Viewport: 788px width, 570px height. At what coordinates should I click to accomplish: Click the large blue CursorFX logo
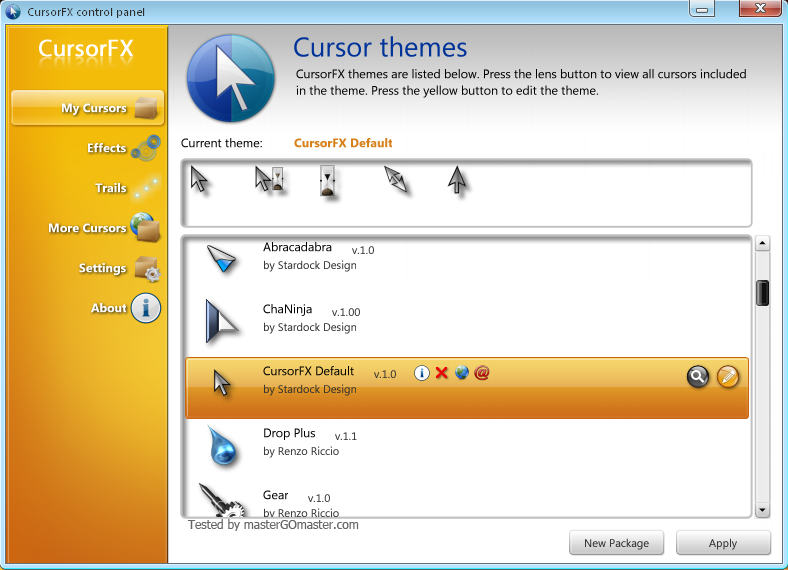point(231,78)
